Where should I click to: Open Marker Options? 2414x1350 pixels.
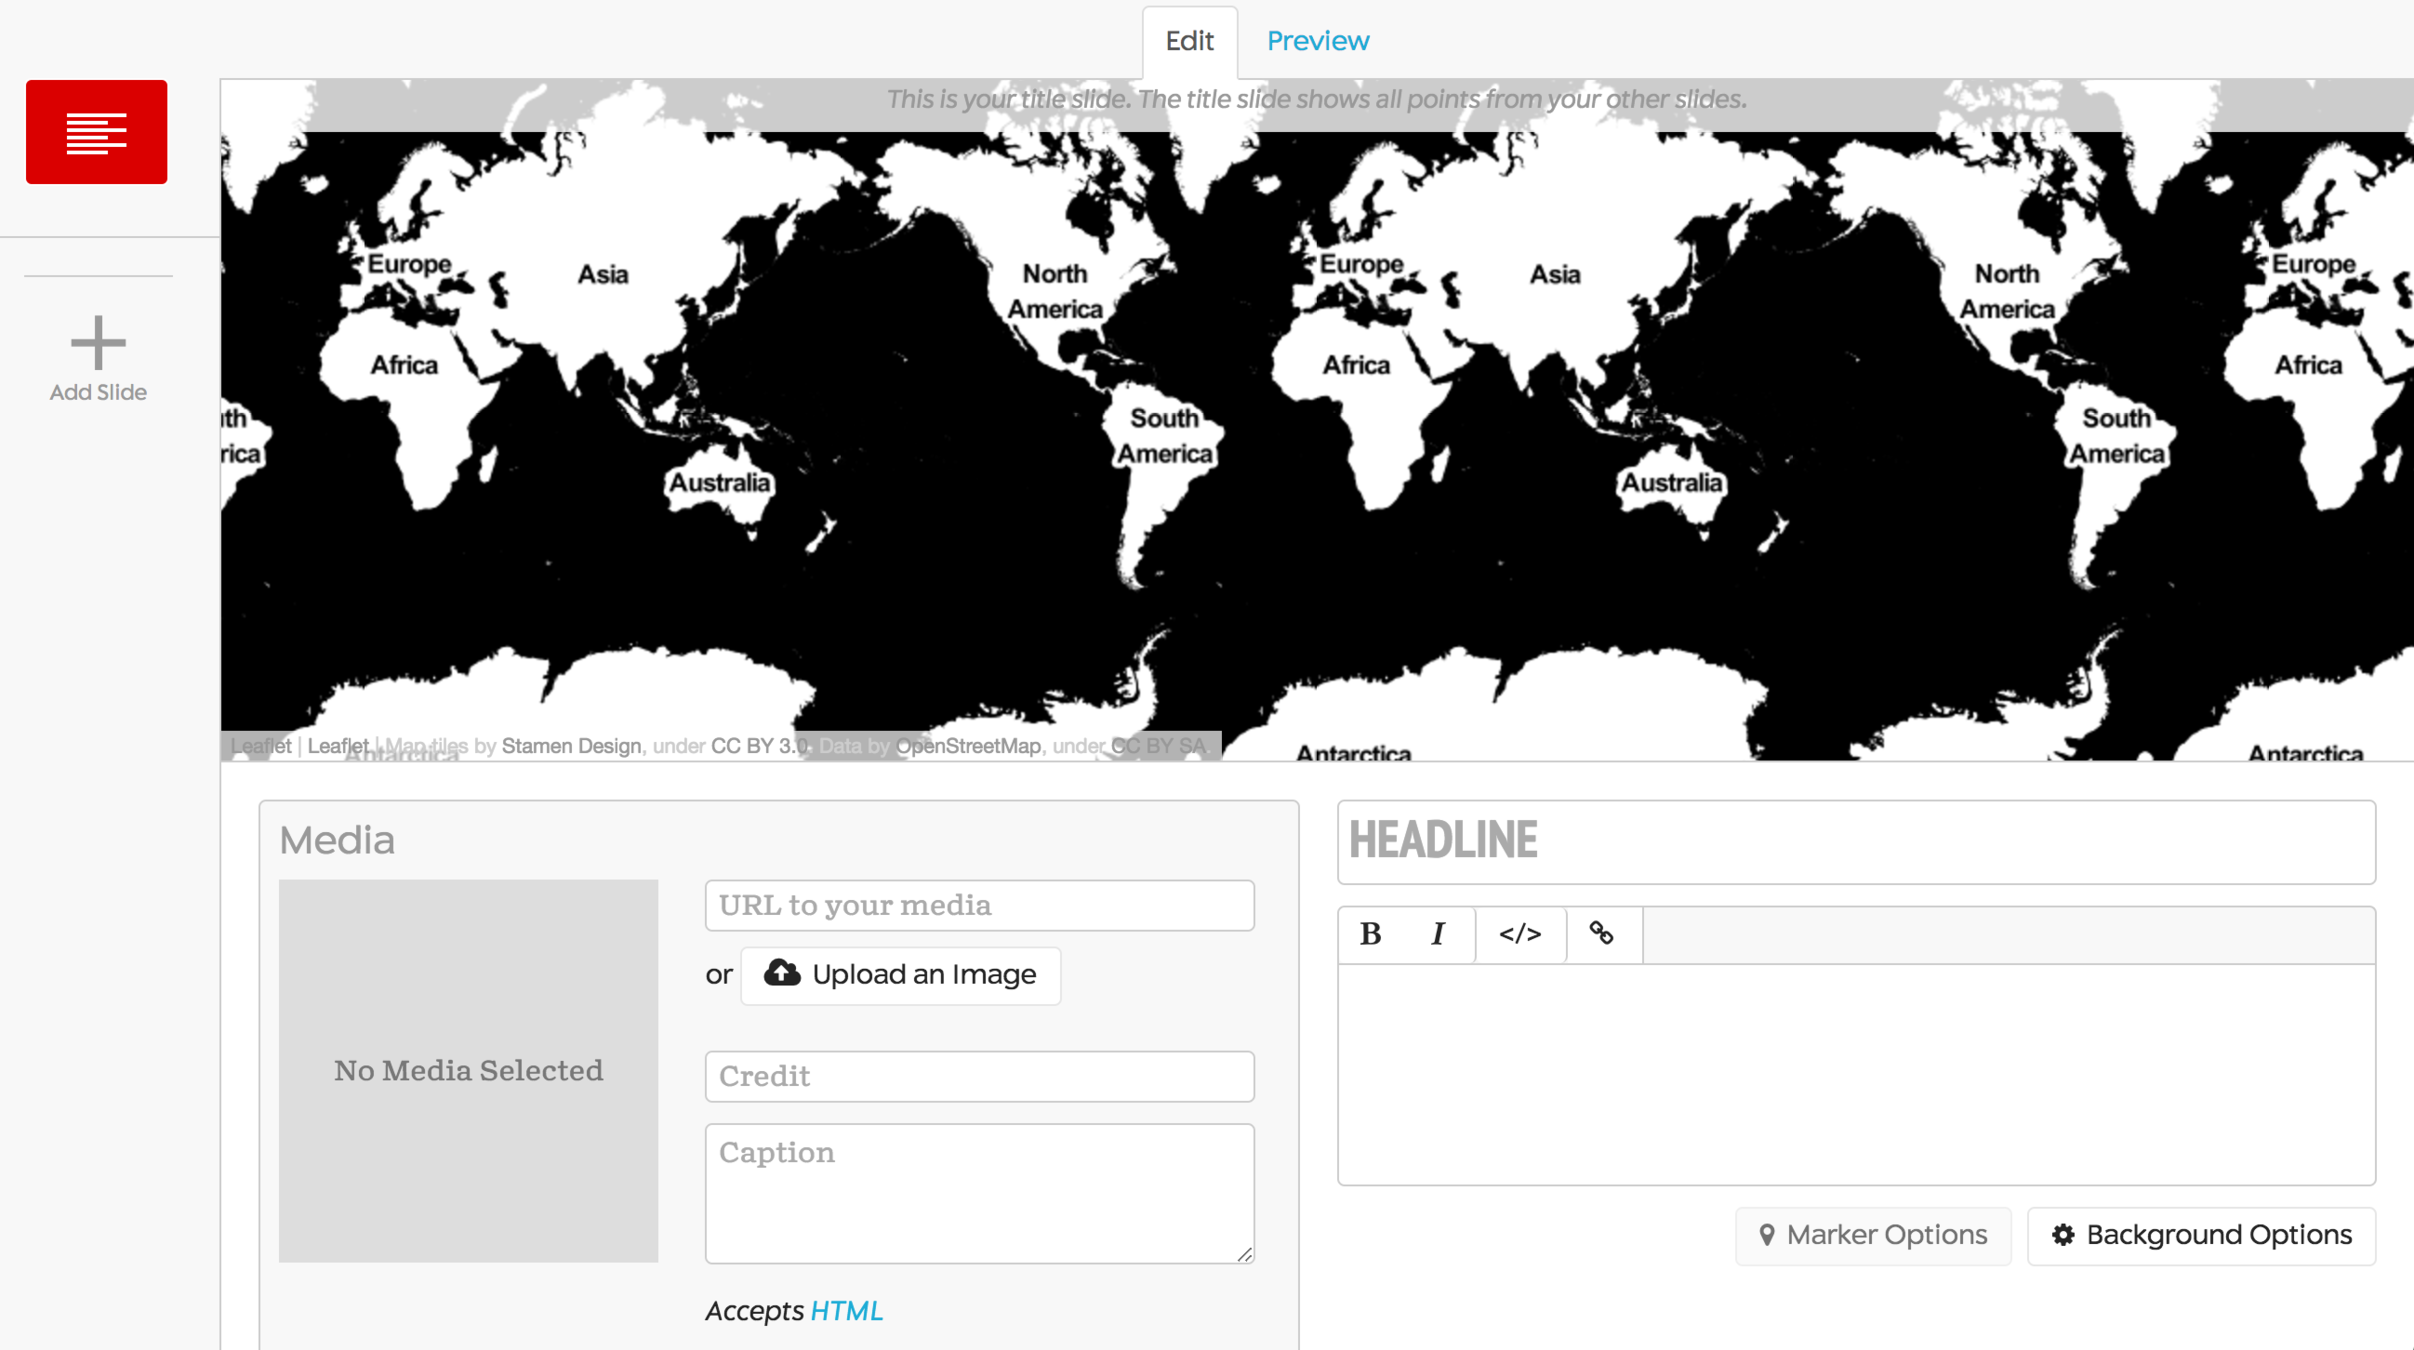click(x=1872, y=1235)
